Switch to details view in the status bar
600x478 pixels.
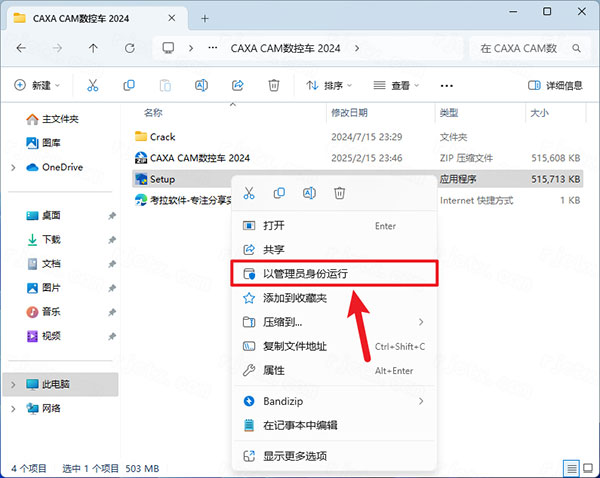click(571, 468)
